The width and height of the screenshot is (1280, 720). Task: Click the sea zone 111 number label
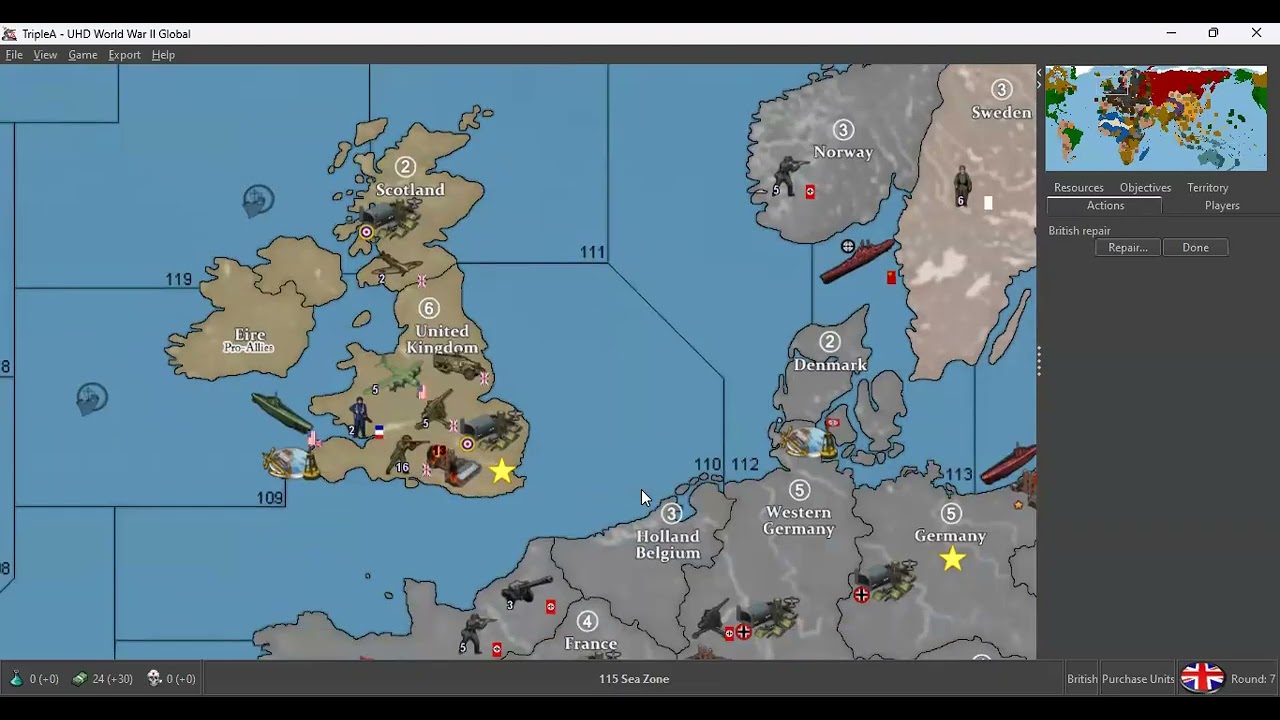coord(592,252)
